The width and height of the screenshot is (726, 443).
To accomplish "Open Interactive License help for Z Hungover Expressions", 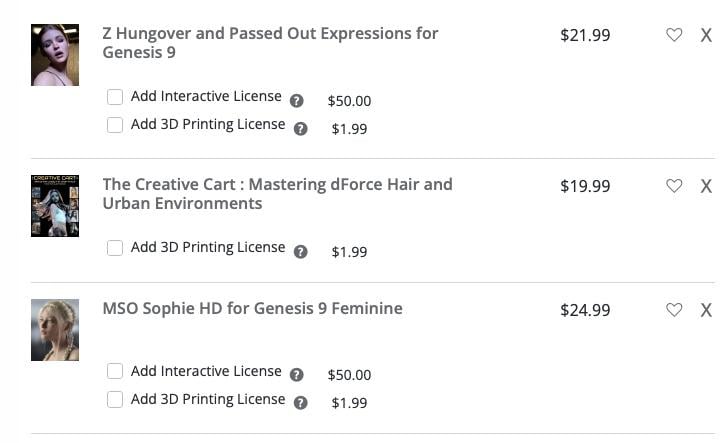I will 297,101.
